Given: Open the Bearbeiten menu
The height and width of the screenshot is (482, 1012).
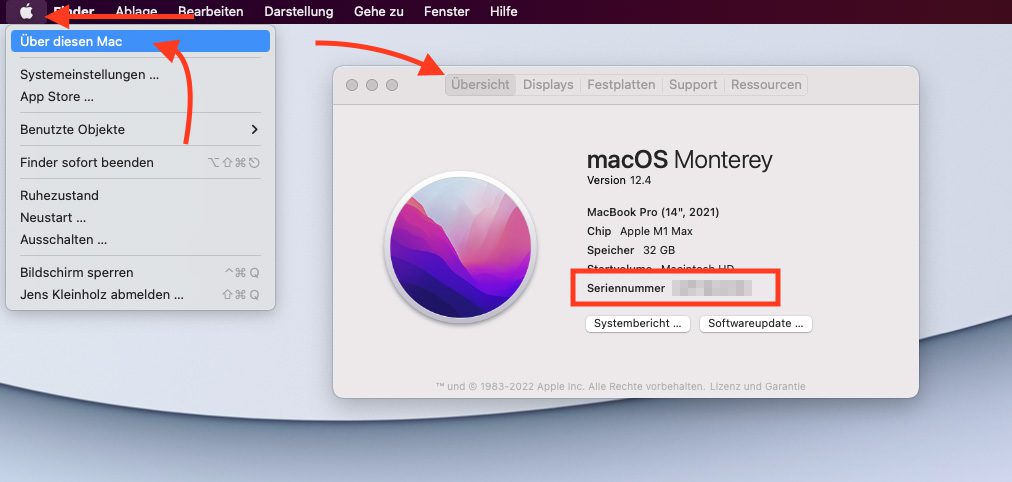Looking at the screenshot, I should 210,12.
